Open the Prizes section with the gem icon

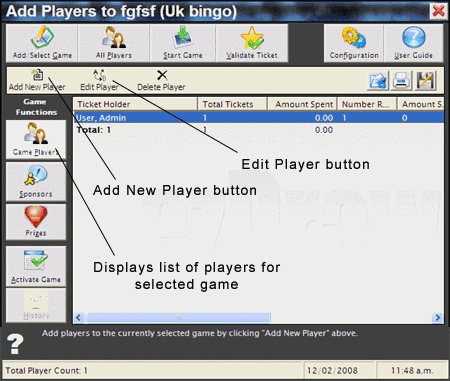36,222
